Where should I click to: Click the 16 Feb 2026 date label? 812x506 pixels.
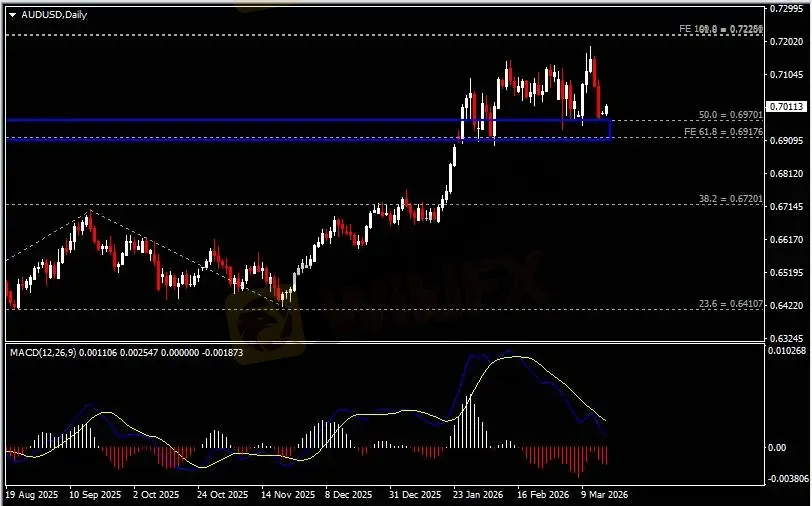pos(543,495)
